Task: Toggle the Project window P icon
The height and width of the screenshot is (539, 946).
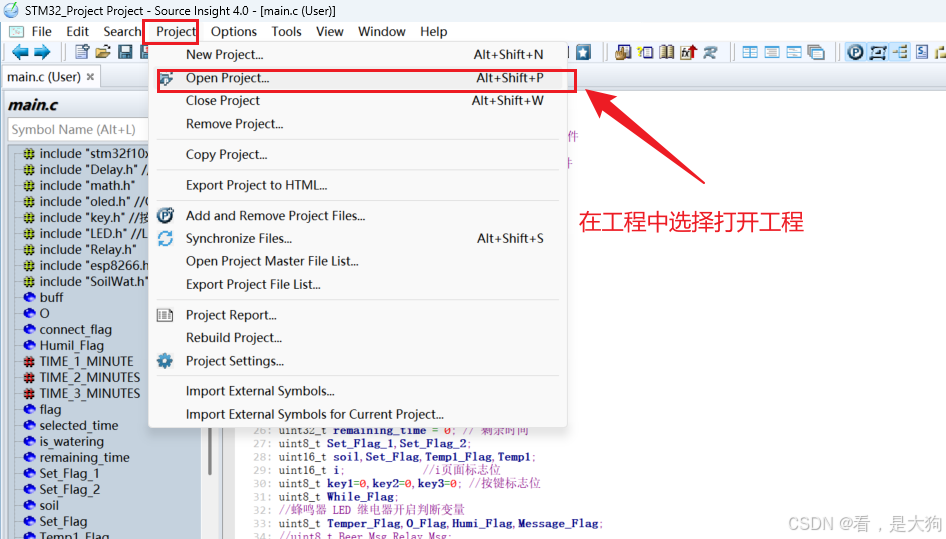Action: click(x=855, y=53)
